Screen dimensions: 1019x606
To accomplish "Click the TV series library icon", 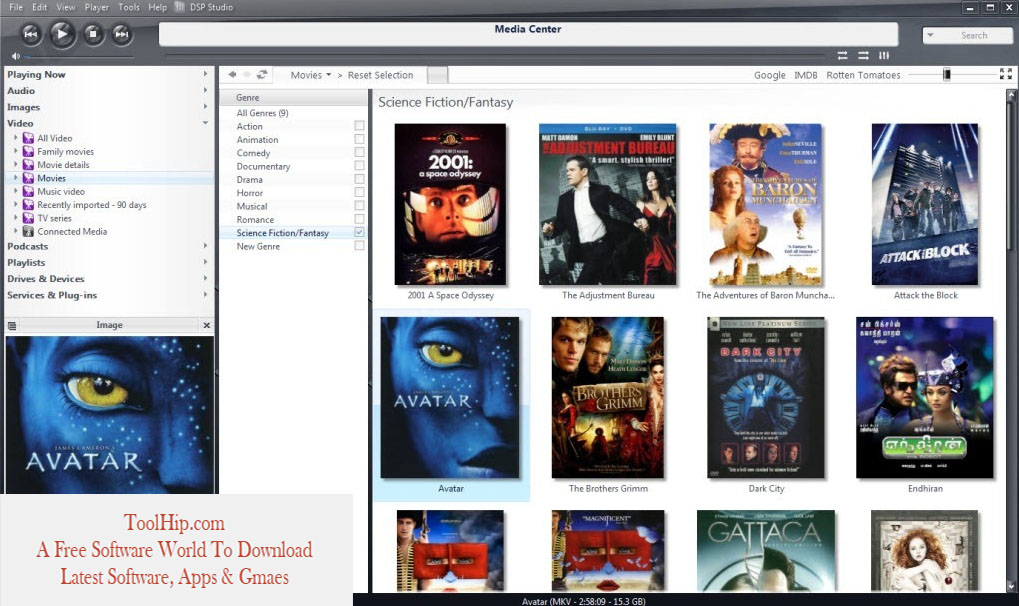I will coord(28,218).
